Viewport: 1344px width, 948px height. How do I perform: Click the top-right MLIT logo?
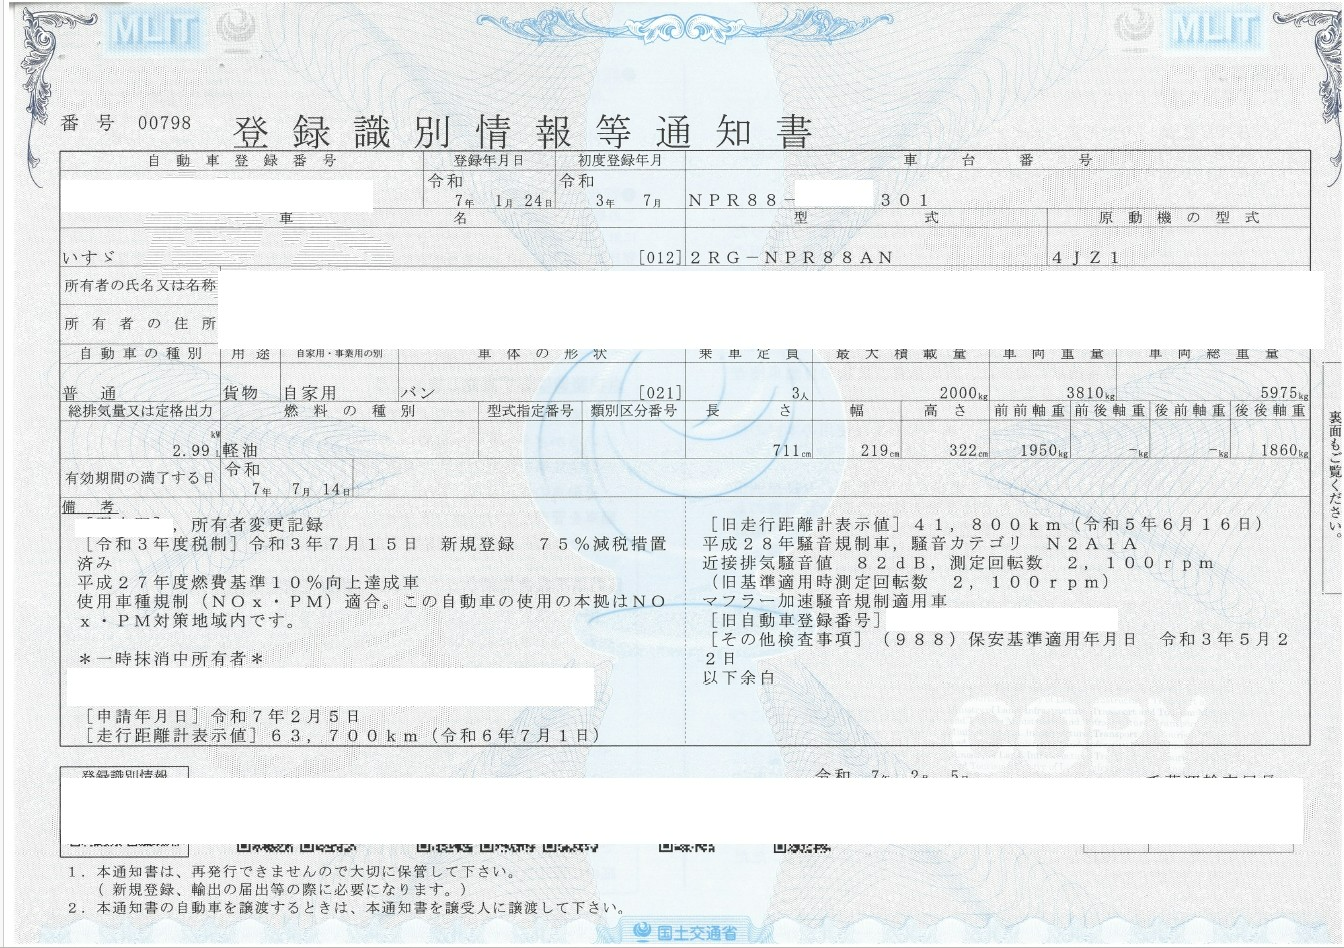coord(1214,29)
